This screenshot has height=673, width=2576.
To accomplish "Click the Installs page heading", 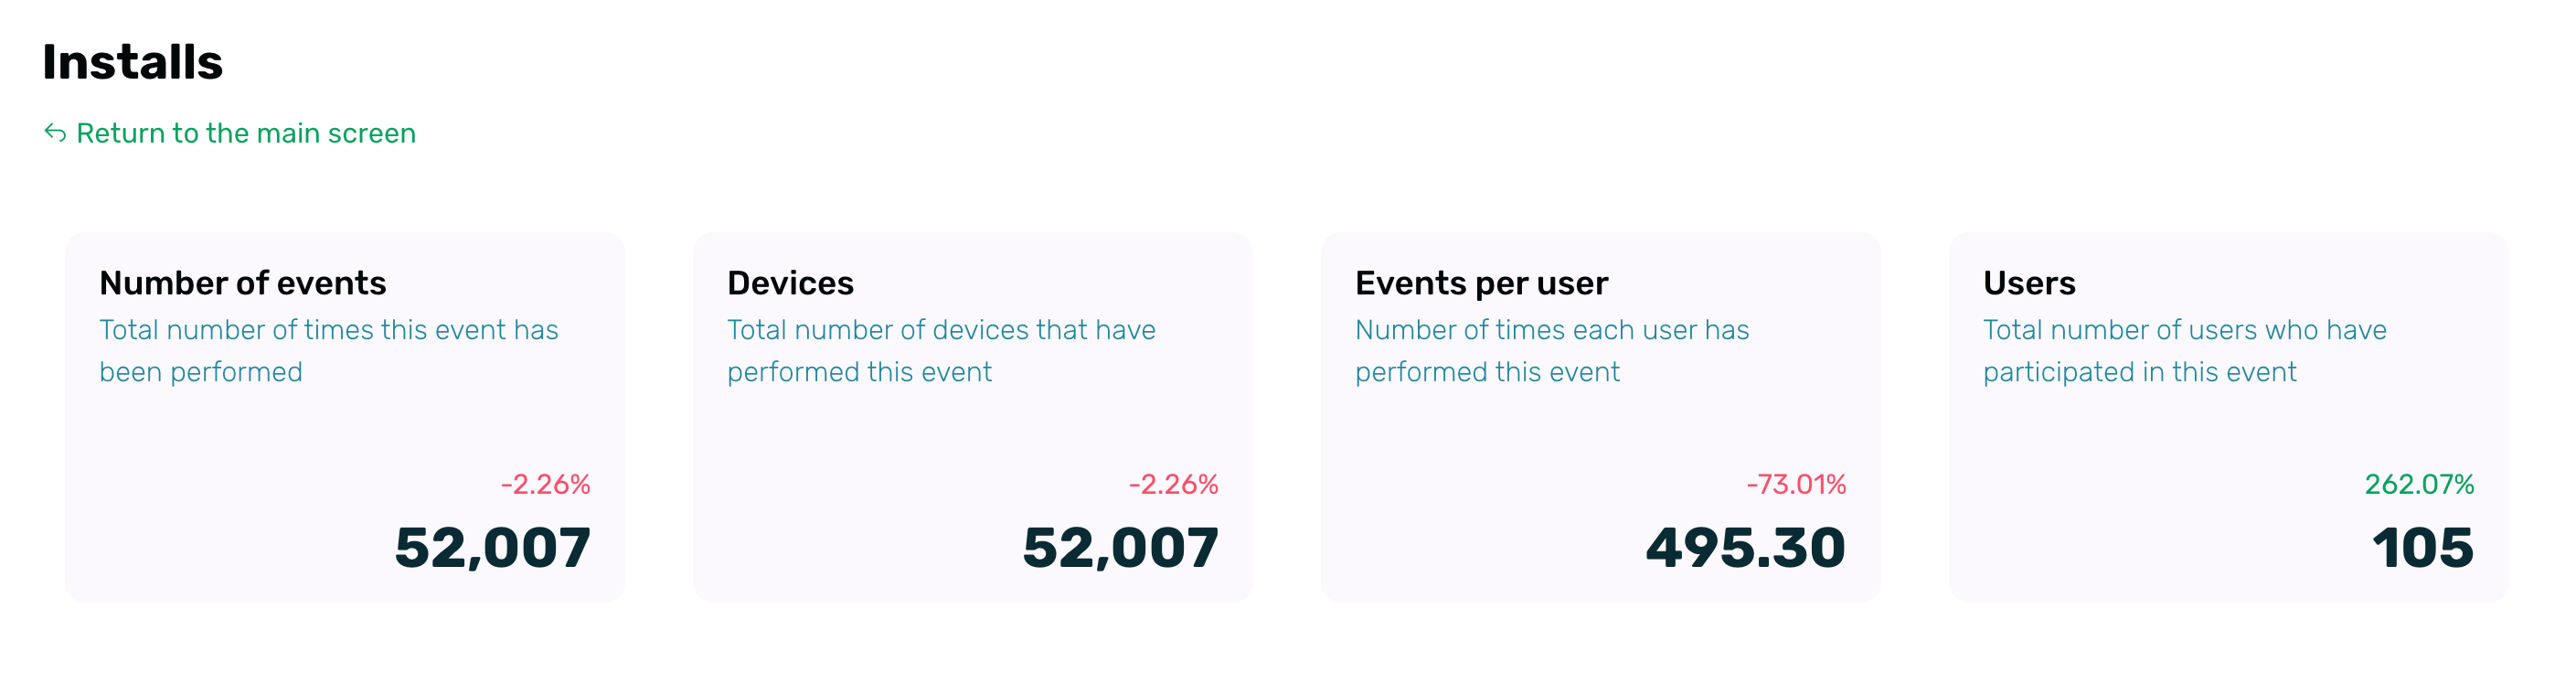I will [x=132, y=62].
